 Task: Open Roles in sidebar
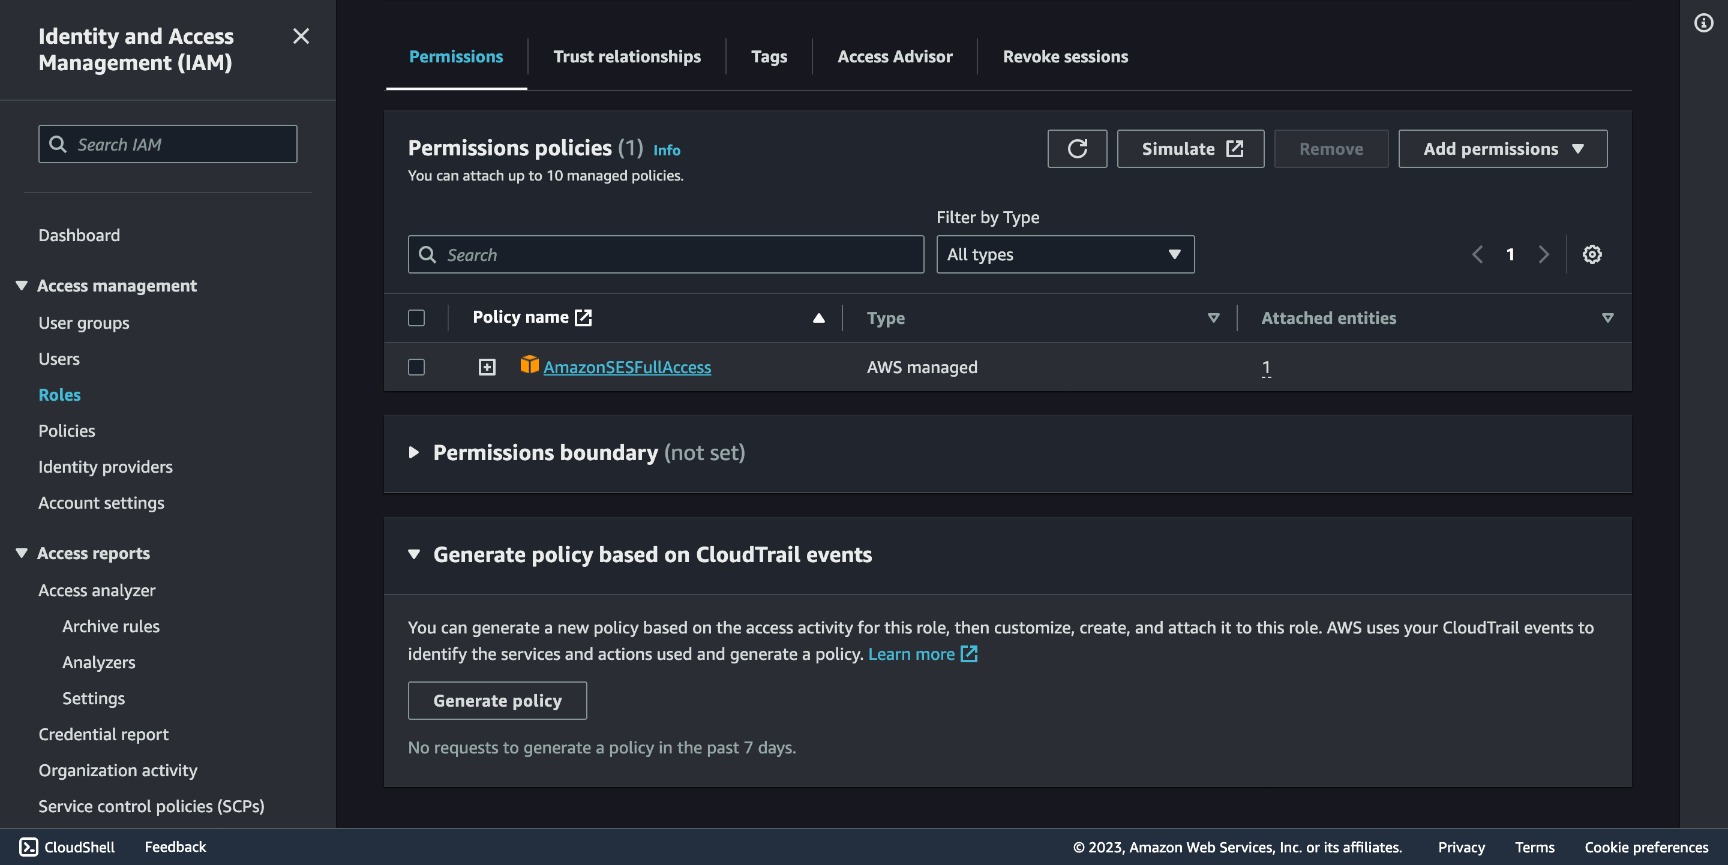pyautogui.click(x=60, y=395)
